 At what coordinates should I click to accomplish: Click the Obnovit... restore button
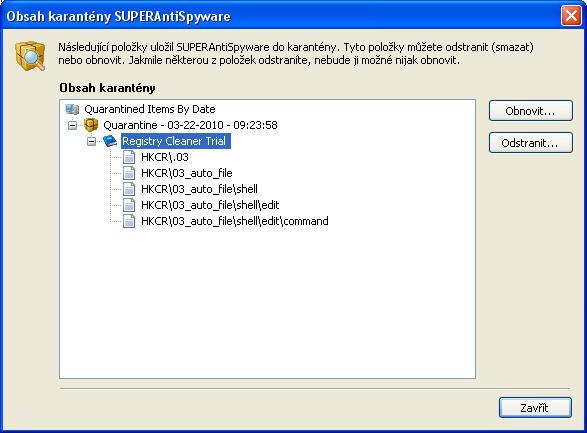[x=530, y=111]
